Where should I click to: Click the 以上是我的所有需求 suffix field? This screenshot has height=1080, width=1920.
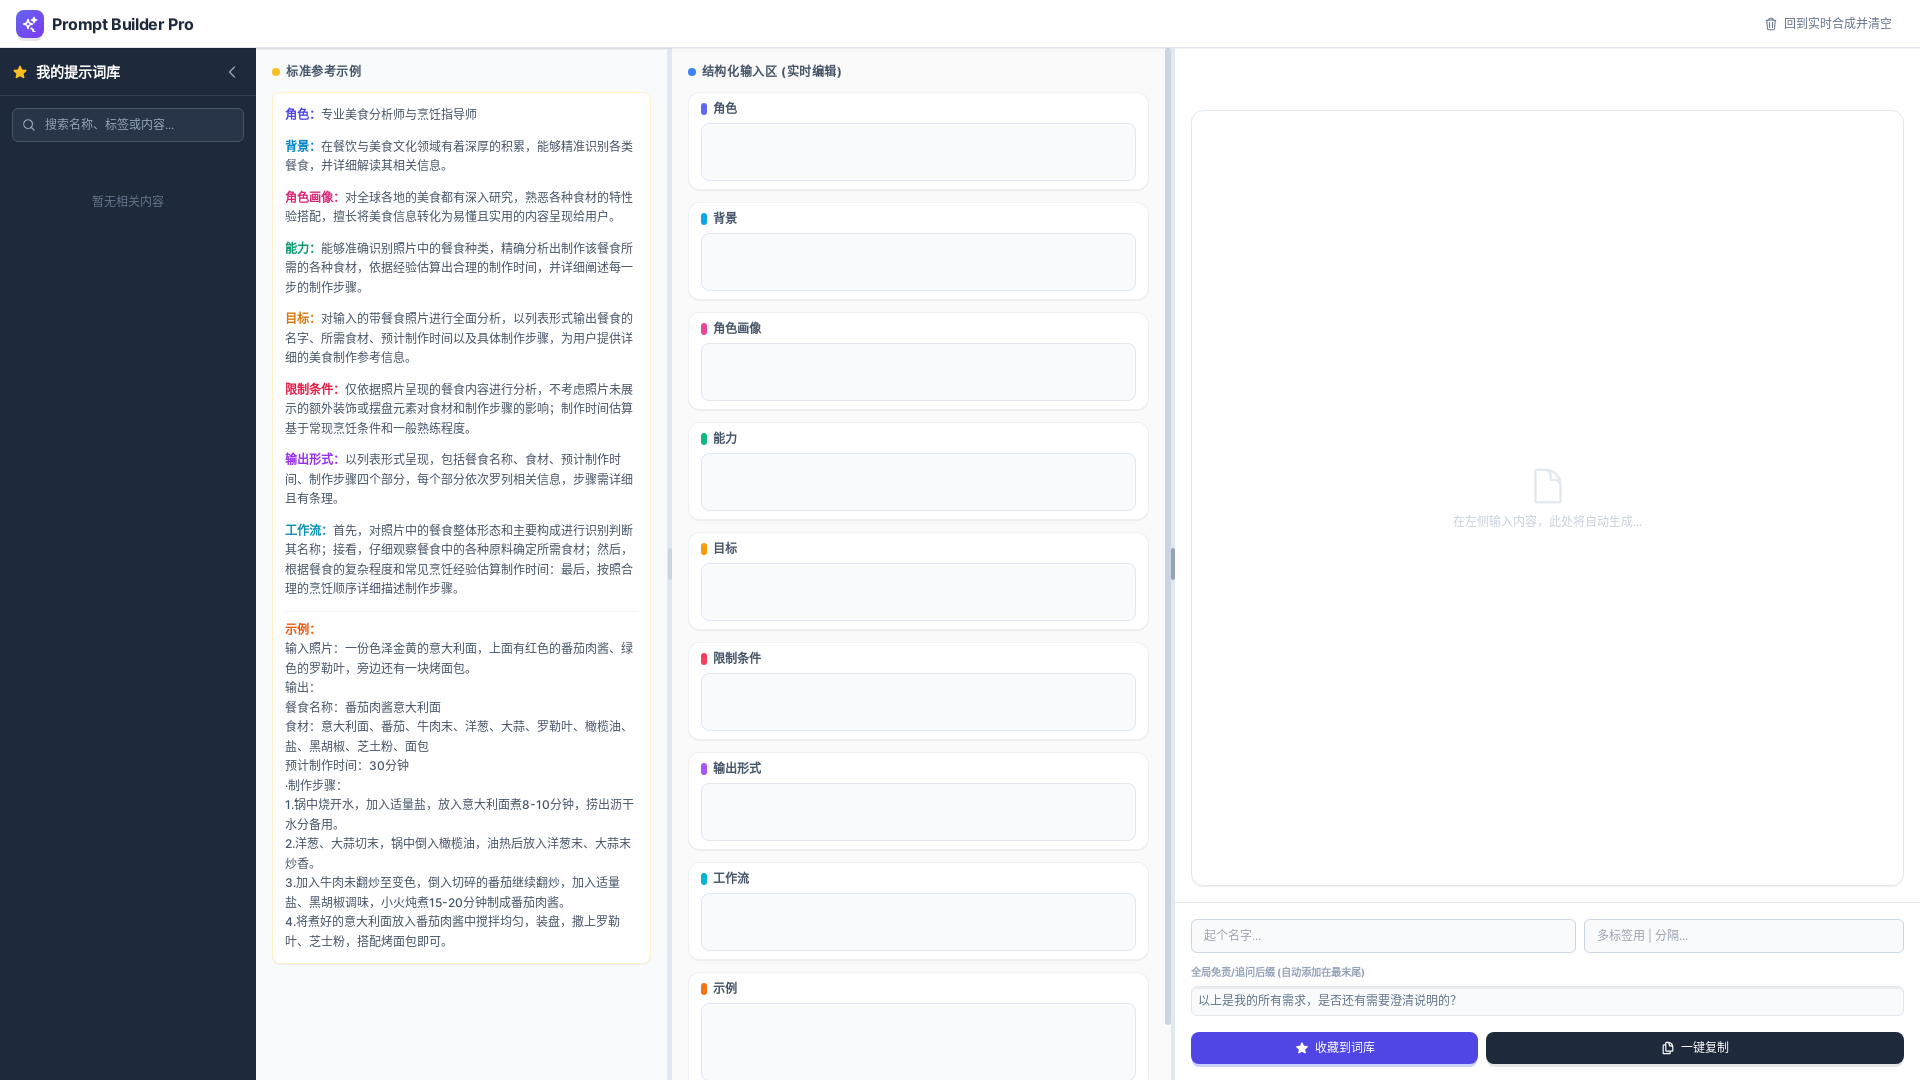click(1547, 1001)
